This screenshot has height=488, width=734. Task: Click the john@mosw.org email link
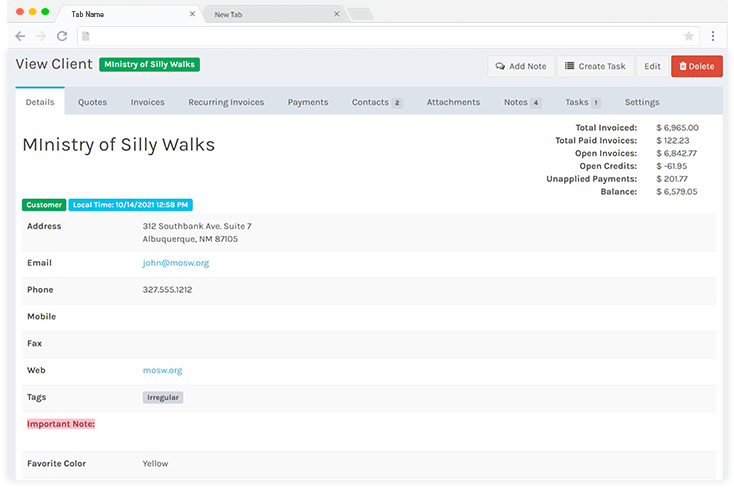coord(176,263)
